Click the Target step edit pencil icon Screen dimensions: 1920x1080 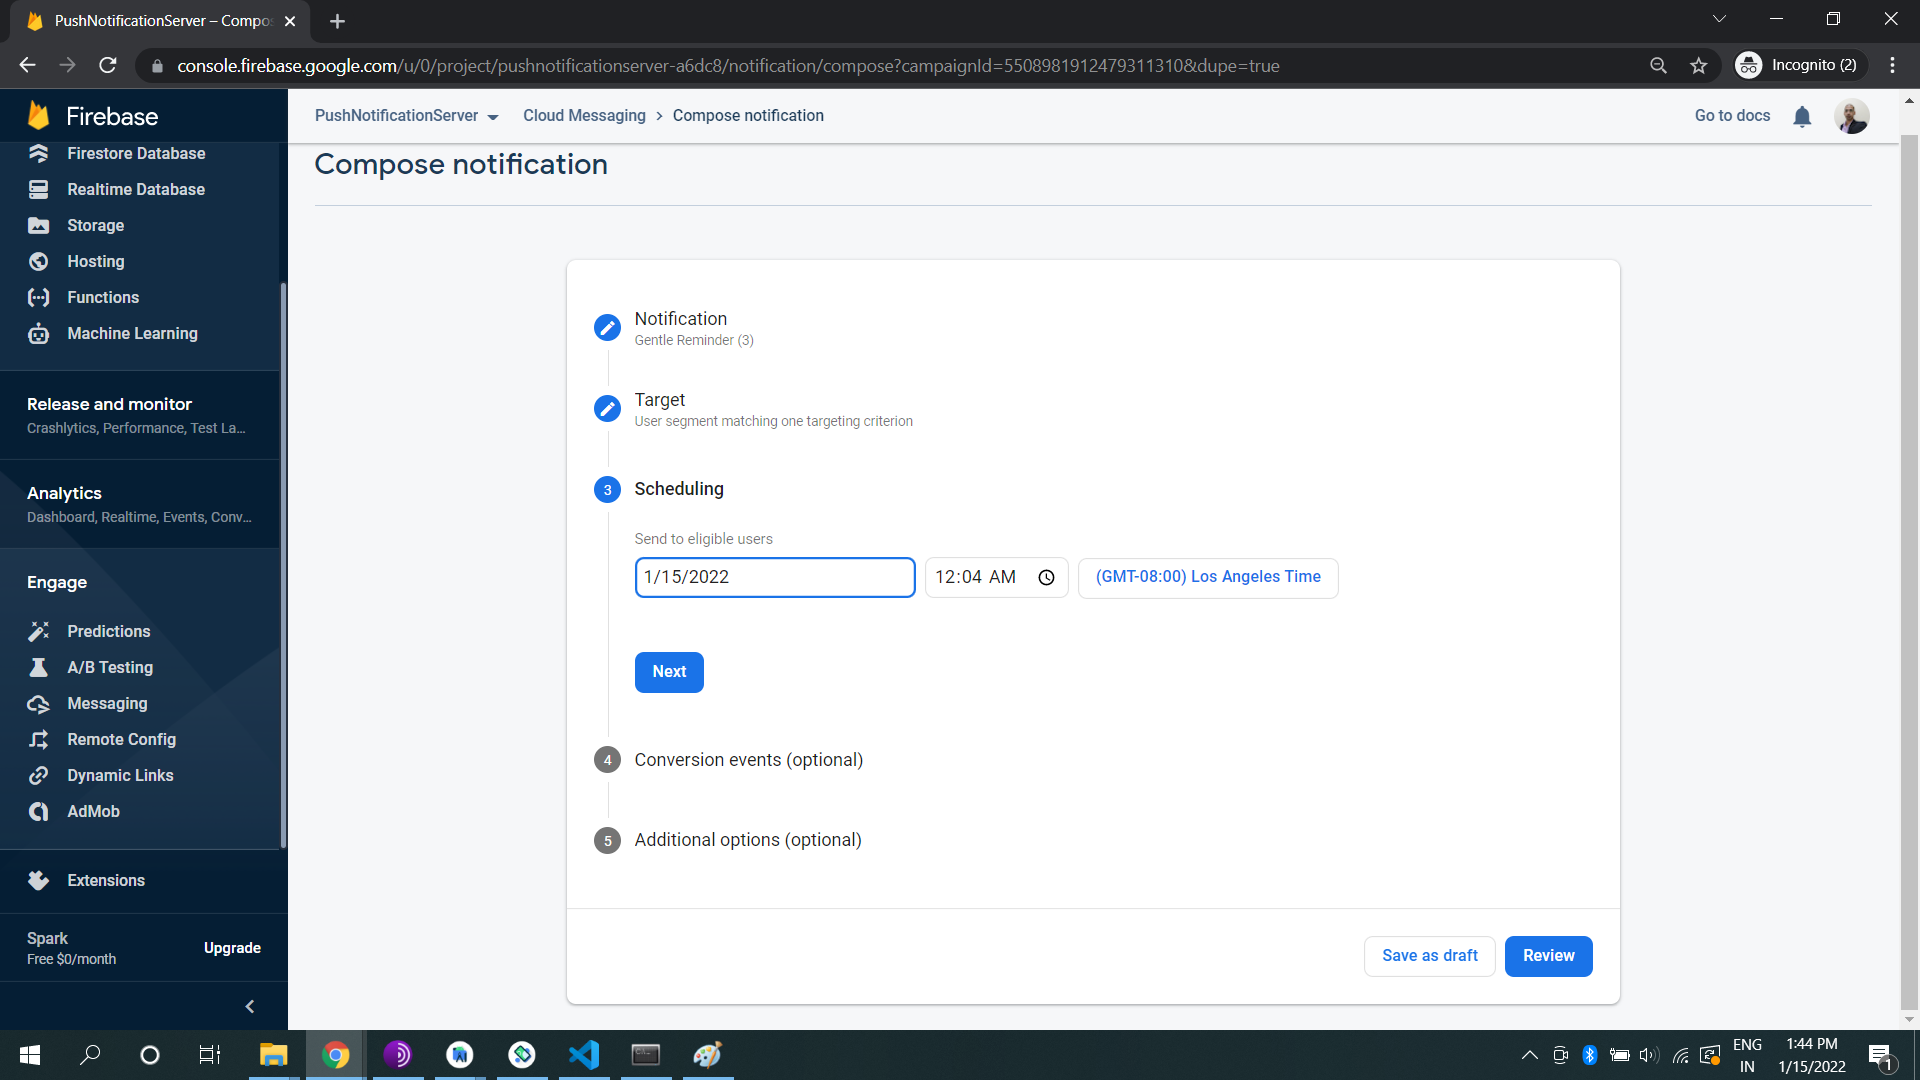(x=607, y=409)
